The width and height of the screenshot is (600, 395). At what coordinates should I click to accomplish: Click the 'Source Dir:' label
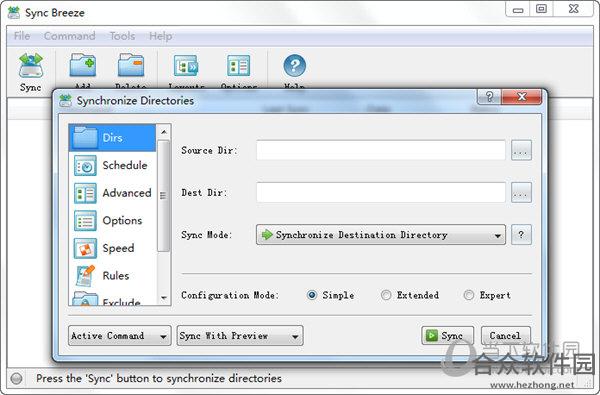pyautogui.click(x=209, y=150)
